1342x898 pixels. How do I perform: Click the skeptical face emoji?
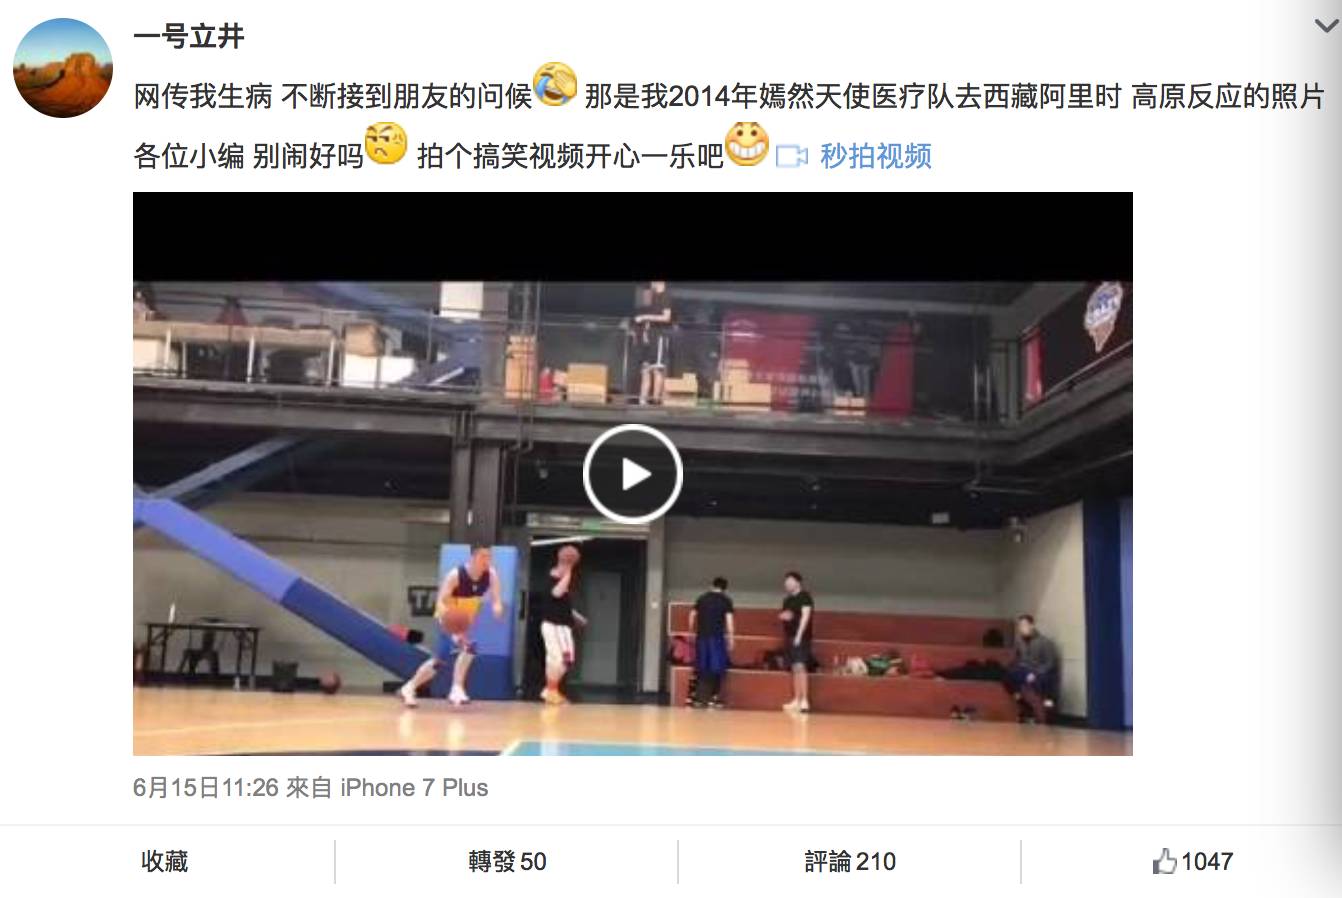coord(387,143)
